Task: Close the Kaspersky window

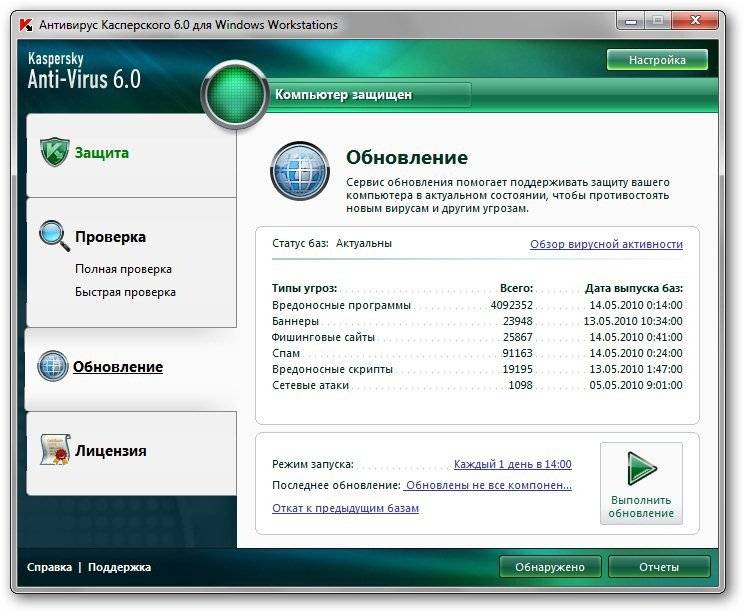Action: 695,20
